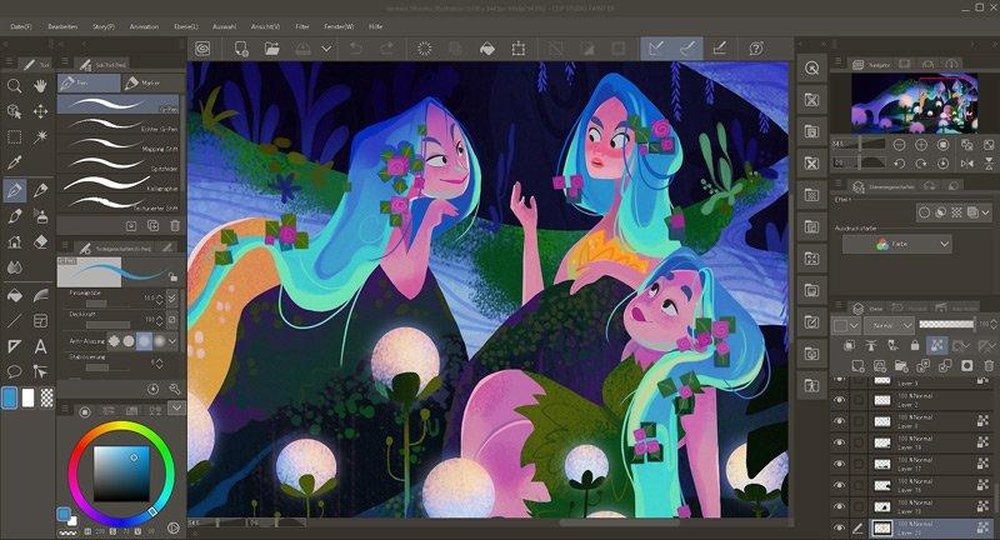1000x540 pixels.
Task: Select the Eyedropper tool
Action: click(14, 163)
